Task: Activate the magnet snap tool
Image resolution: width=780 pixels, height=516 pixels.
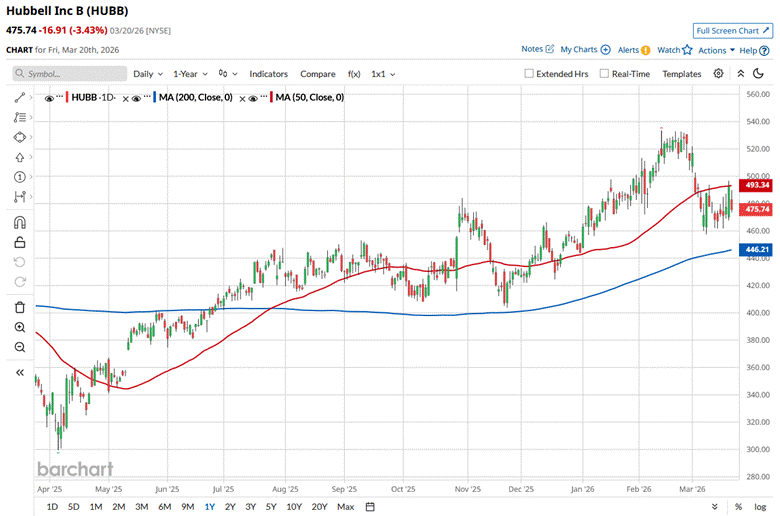Action: (20, 222)
